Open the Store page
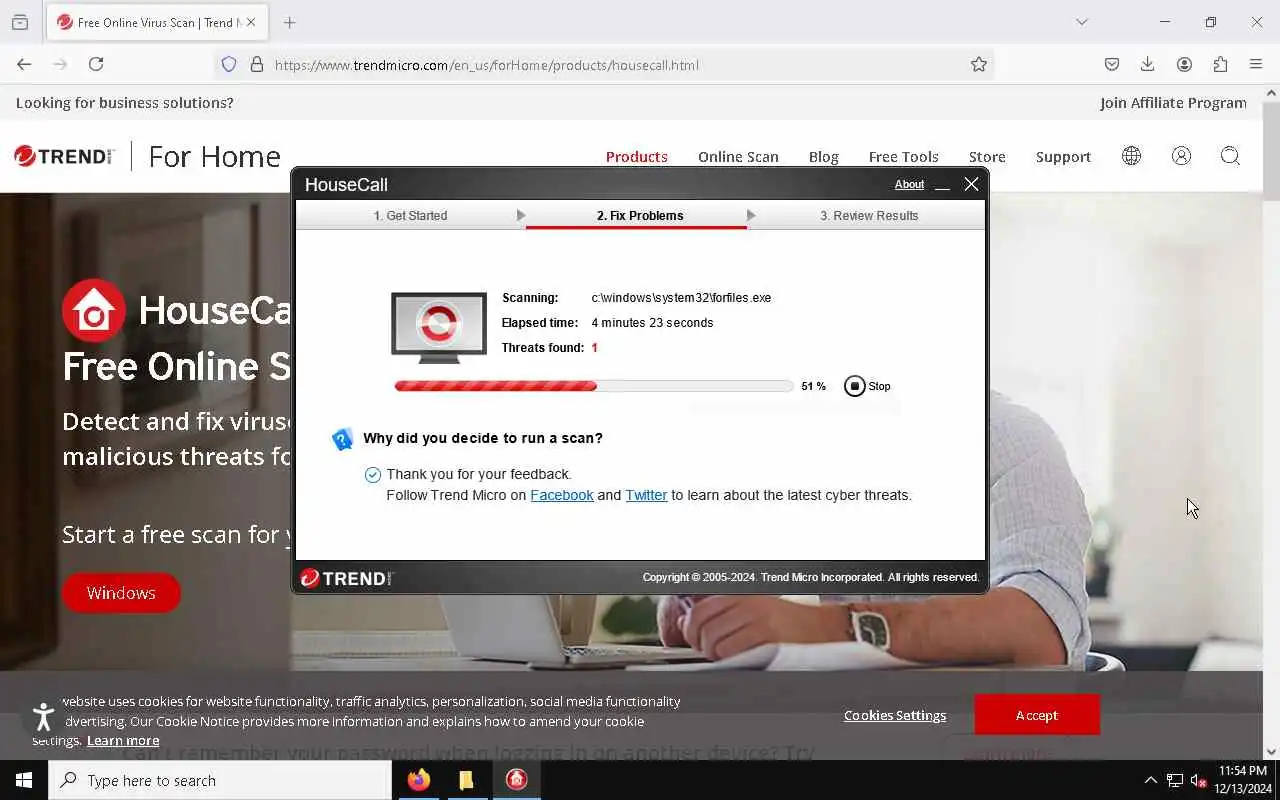Screen dimensions: 1280x800 pos(987,157)
